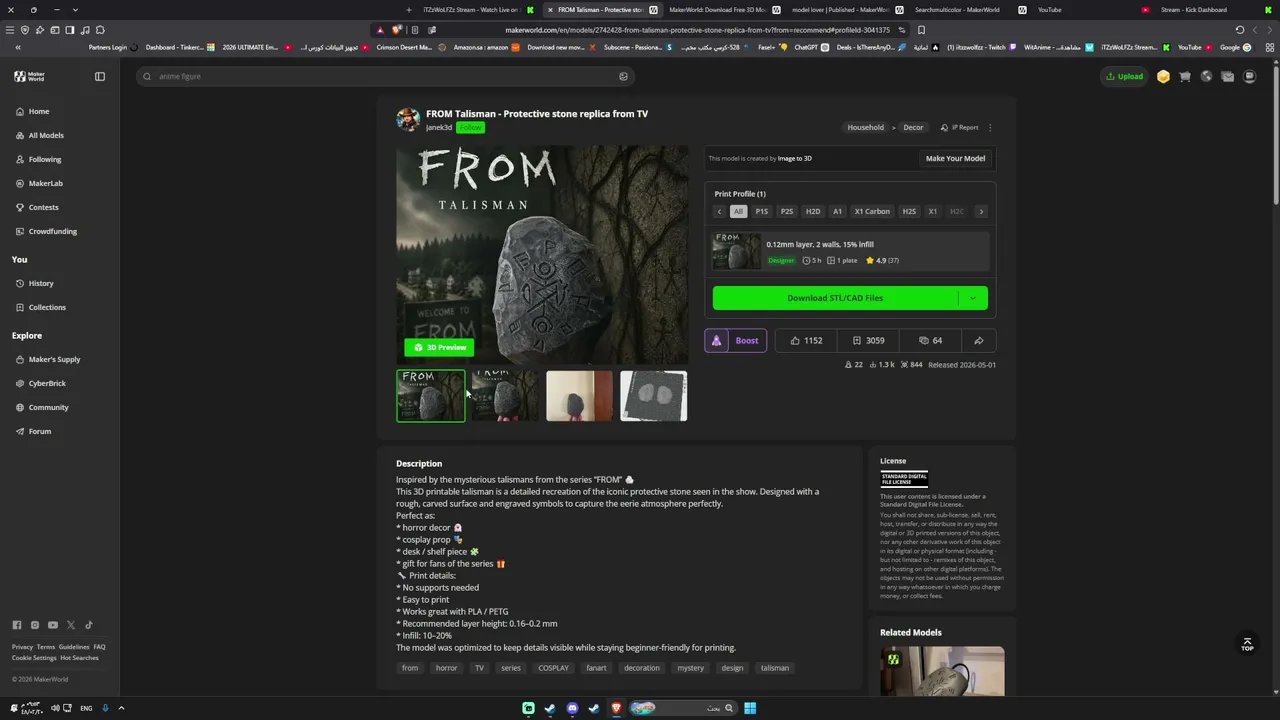Image resolution: width=1280 pixels, height=720 pixels.
Task: Expand the Download button dropdown arrow
Action: (x=972, y=298)
